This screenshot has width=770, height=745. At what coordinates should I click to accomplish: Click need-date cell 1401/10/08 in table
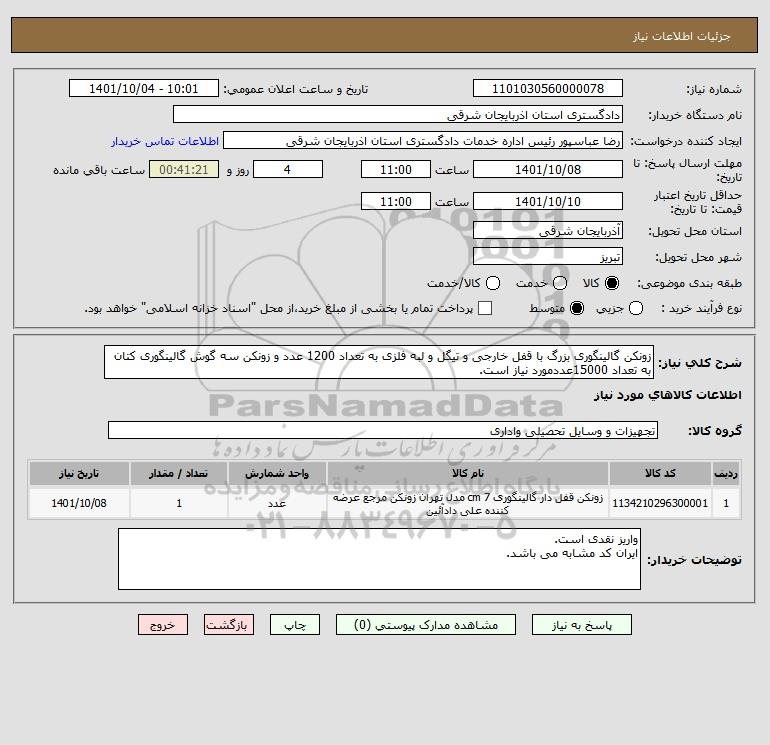pos(79,503)
